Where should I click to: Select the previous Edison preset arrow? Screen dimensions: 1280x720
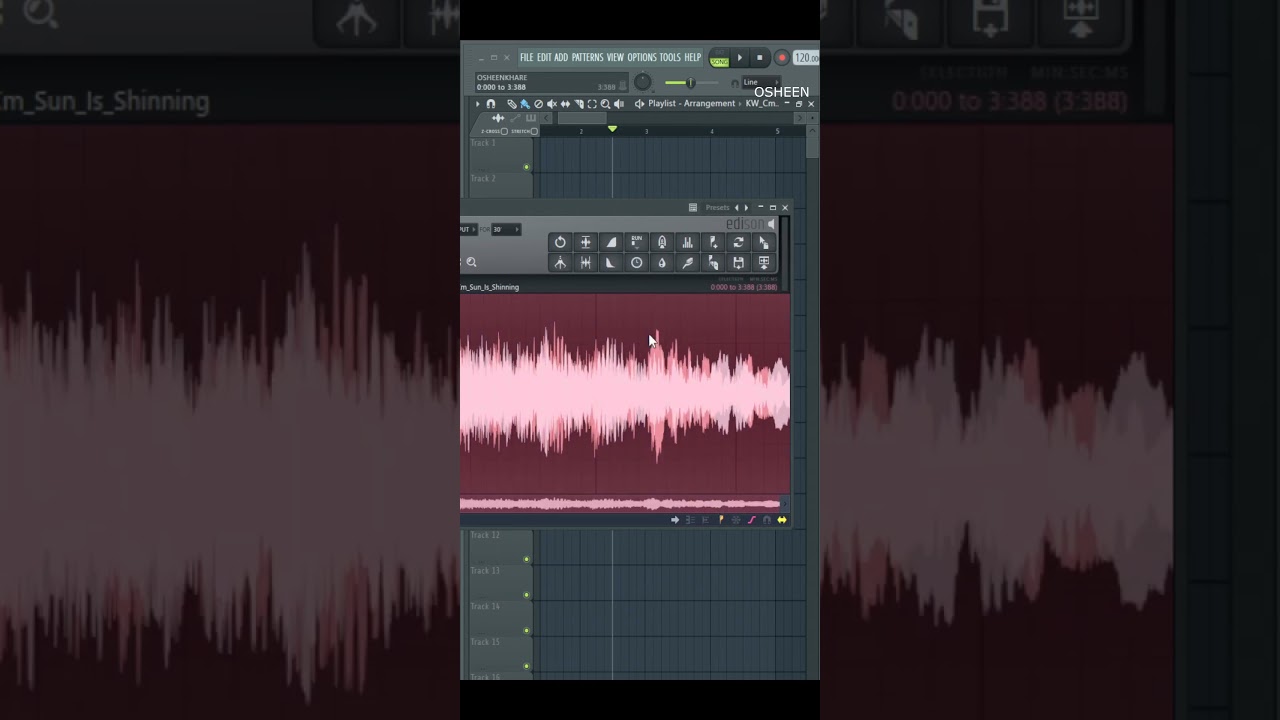tap(737, 208)
